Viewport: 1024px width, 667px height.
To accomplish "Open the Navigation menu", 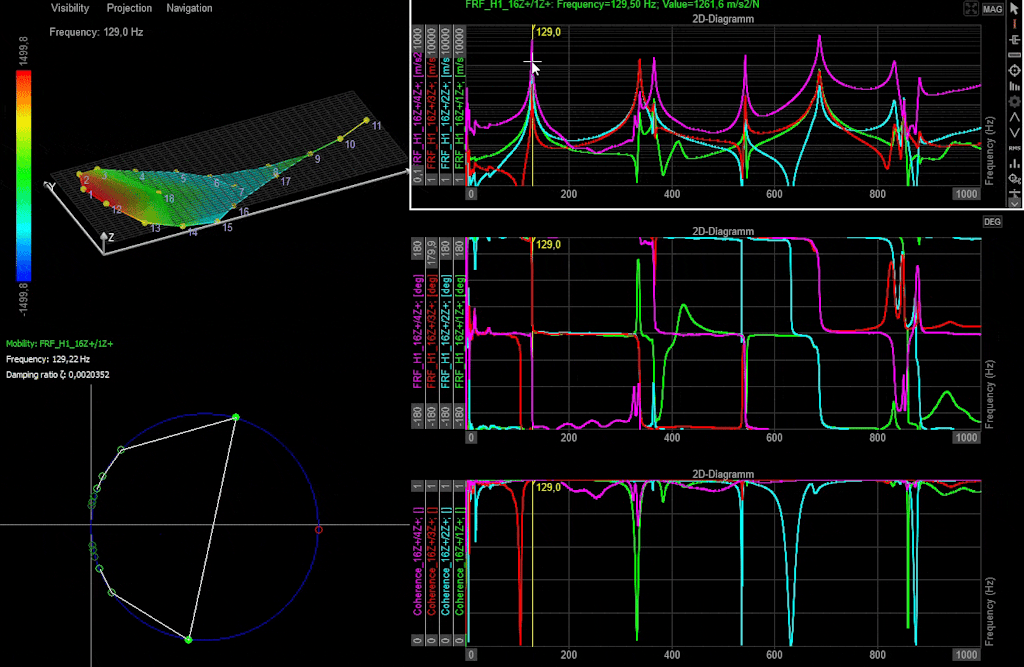I will pyautogui.click(x=189, y=8).
